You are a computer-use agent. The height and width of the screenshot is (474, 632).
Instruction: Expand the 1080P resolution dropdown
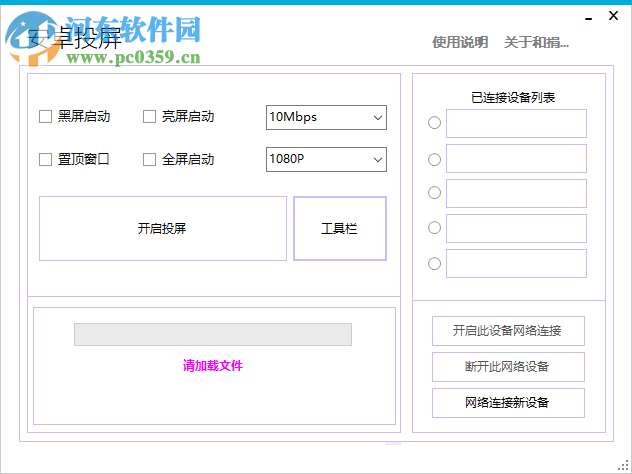pos(326,159)
